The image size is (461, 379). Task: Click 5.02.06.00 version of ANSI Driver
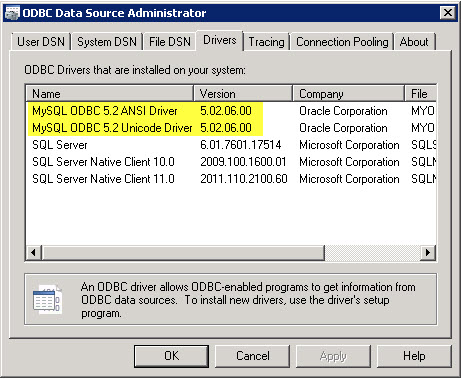click(226, 111)
